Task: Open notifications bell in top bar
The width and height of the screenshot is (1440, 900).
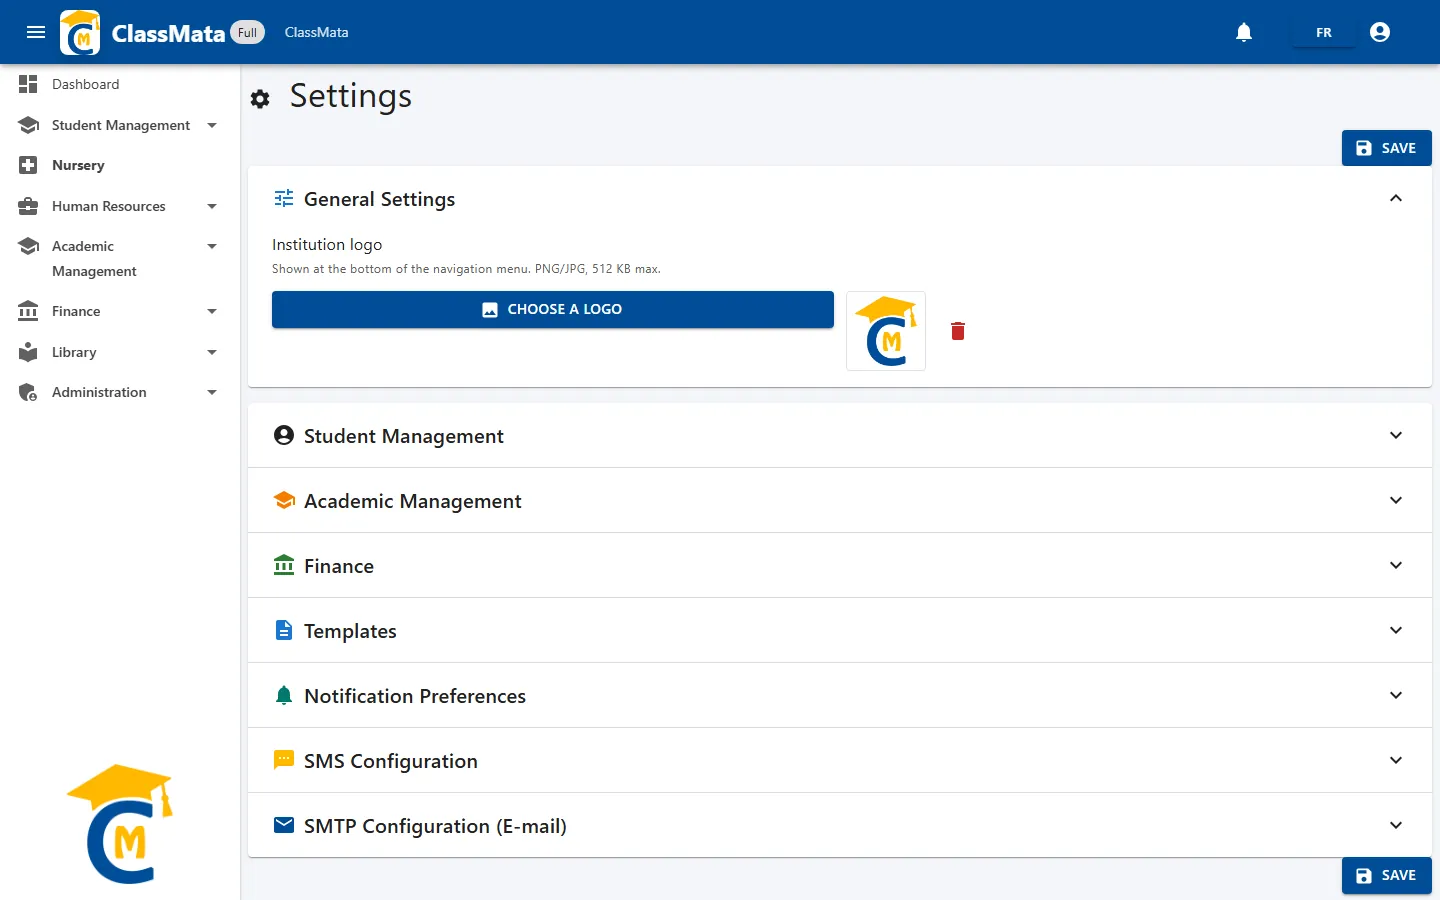Action: coord(1244,32)
